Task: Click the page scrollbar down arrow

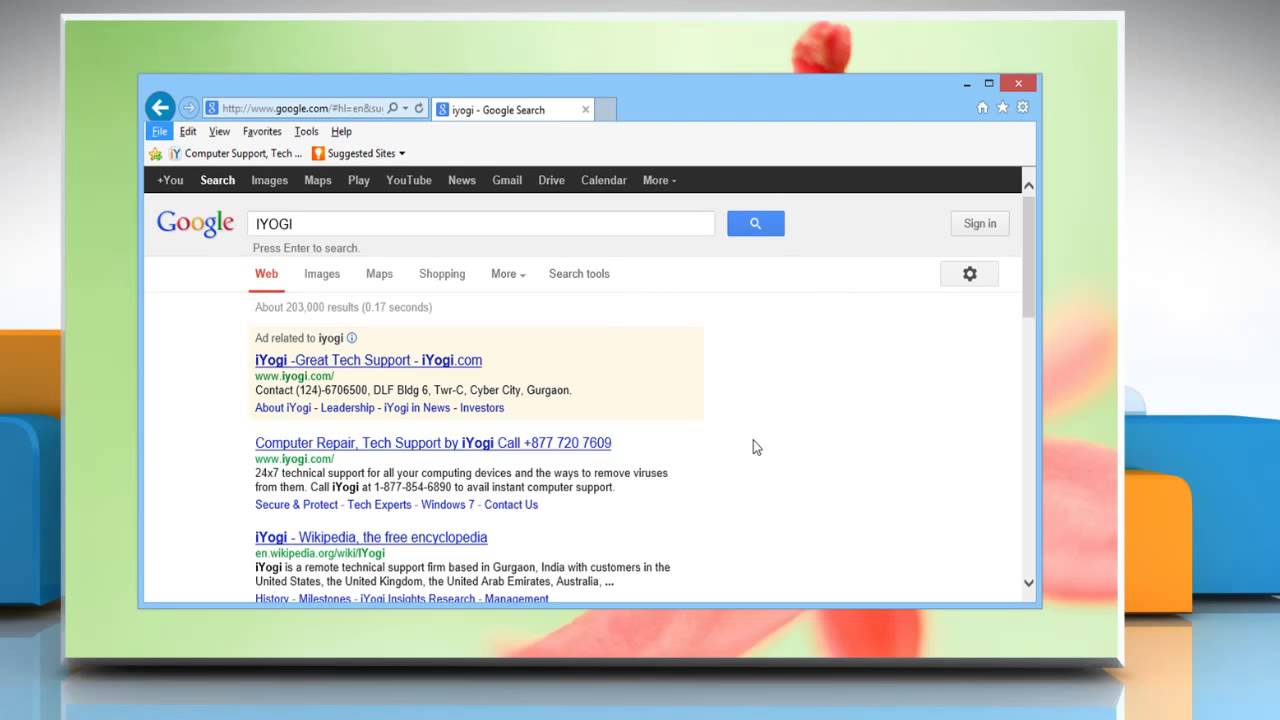Action: [1028, 583]
